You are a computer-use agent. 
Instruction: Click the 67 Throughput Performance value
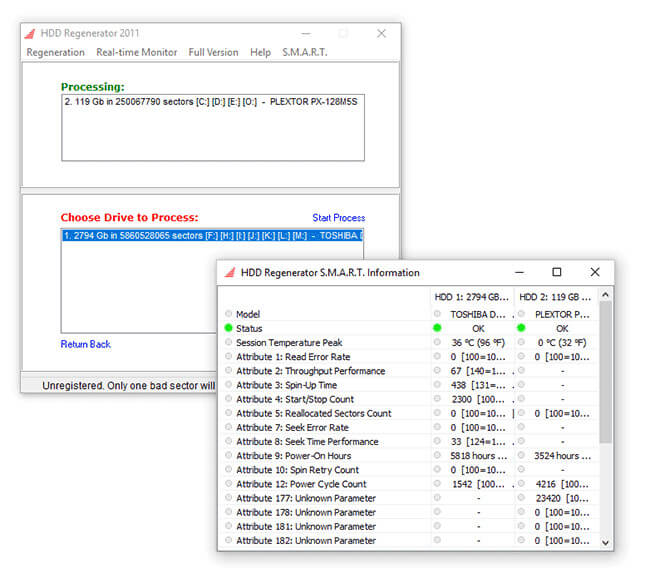click(478, 371)
